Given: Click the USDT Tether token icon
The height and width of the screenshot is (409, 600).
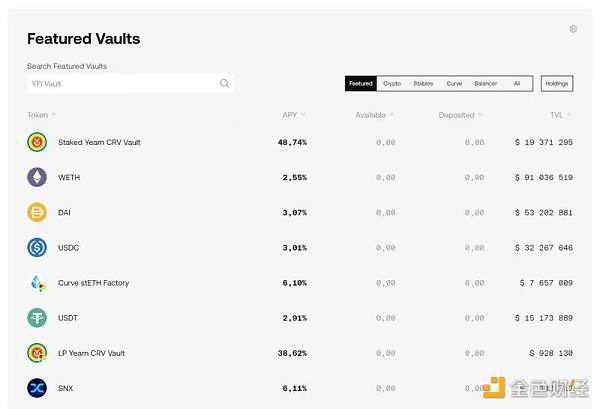Looking at the screenshot, I should [37, 318].
